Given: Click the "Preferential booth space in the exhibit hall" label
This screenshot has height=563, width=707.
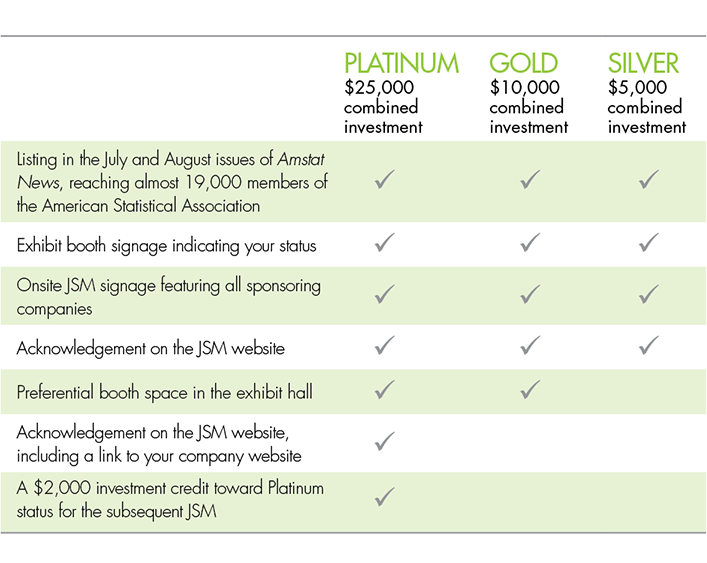Looking at the screenshot, I should coord(164,392).
